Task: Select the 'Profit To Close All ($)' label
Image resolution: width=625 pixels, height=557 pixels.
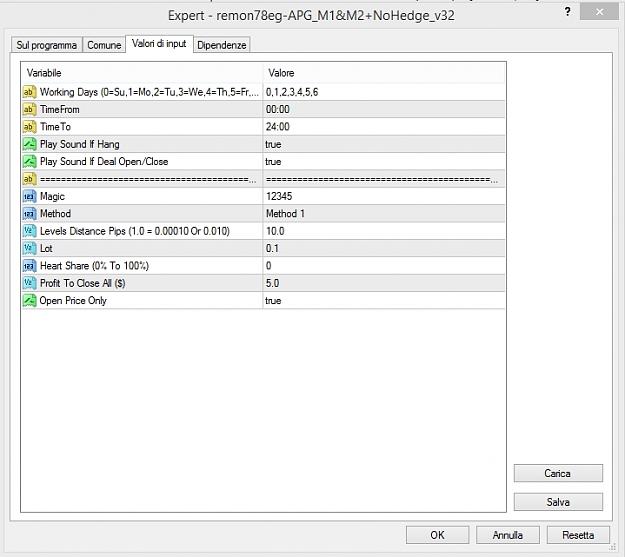Action: coord(83,283)
